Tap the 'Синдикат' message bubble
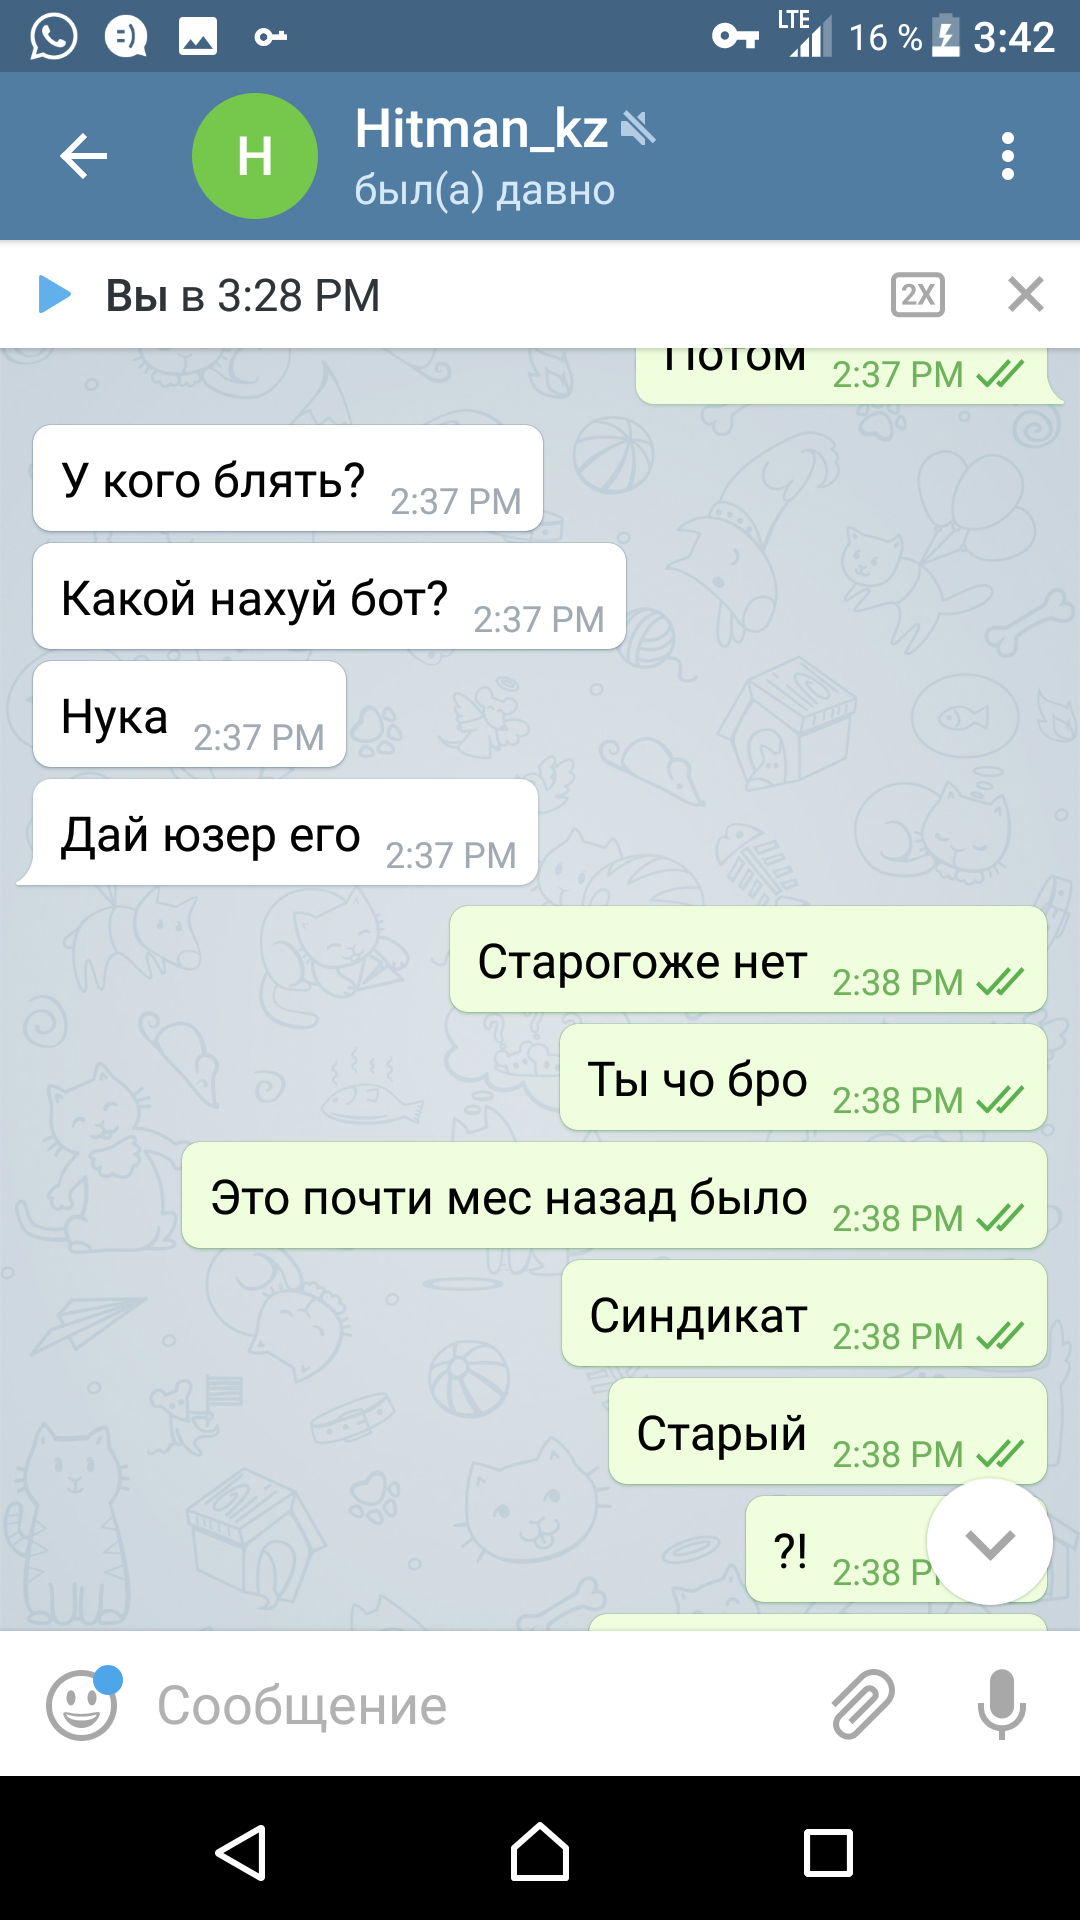 pos(804,1314)
